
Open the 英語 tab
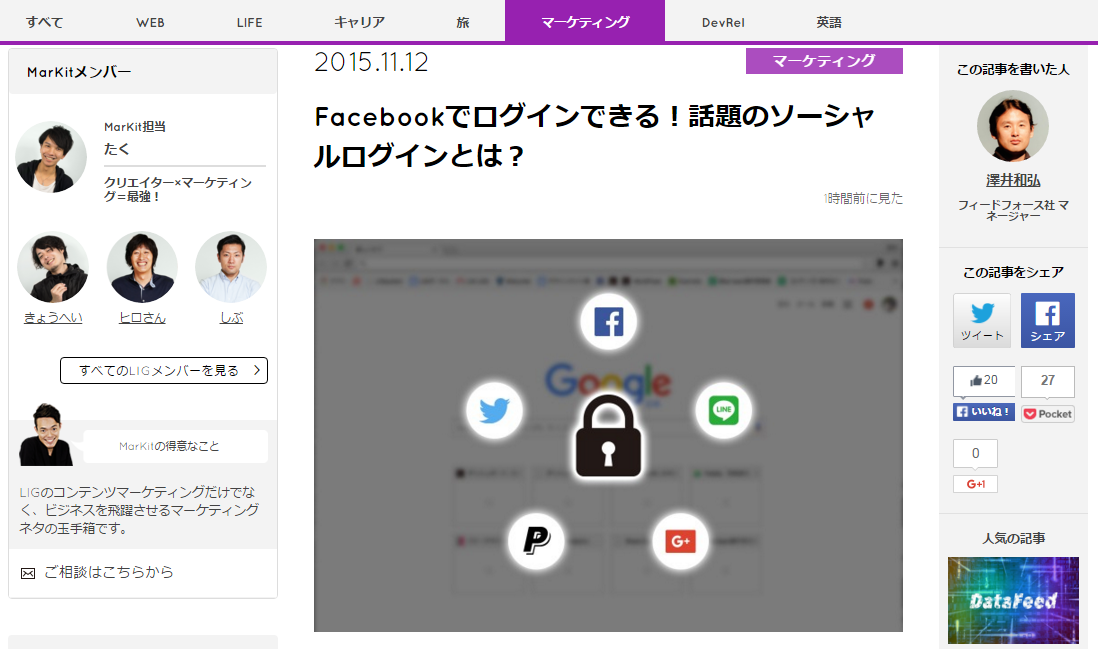point(828,22)
